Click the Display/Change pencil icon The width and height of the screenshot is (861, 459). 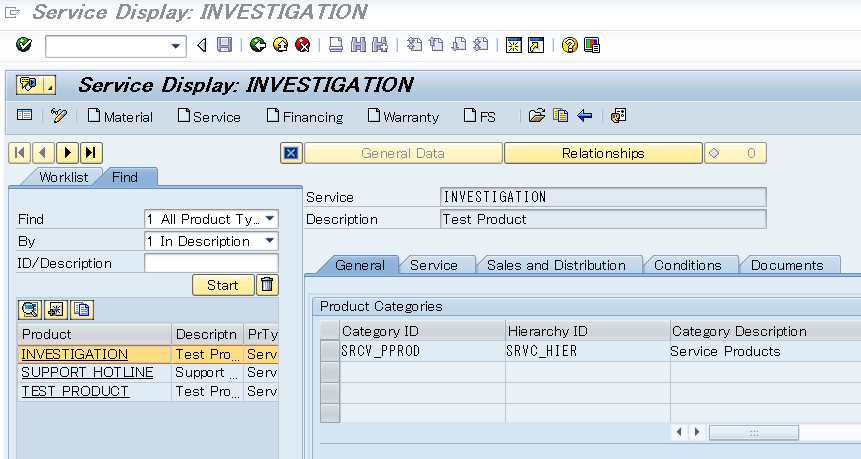pos(59,115)
